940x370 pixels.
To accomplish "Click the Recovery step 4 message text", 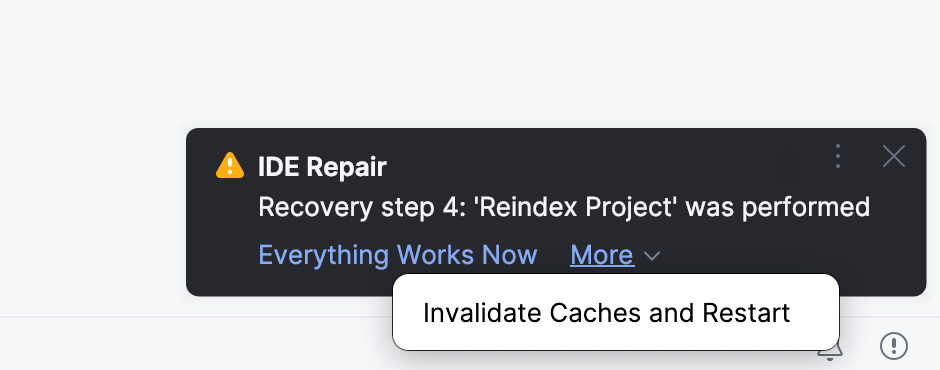I will (564, 207).
